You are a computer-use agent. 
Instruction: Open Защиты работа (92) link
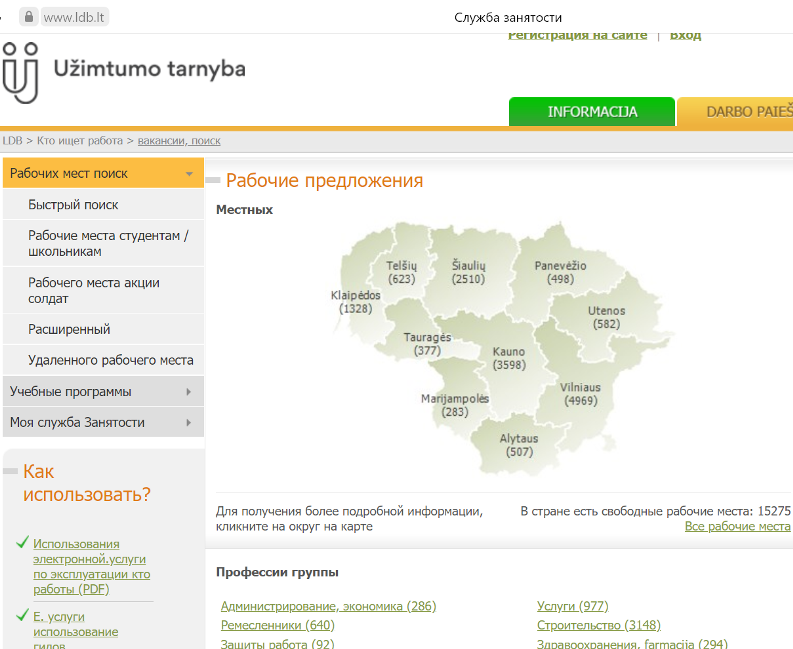[278, 644]
